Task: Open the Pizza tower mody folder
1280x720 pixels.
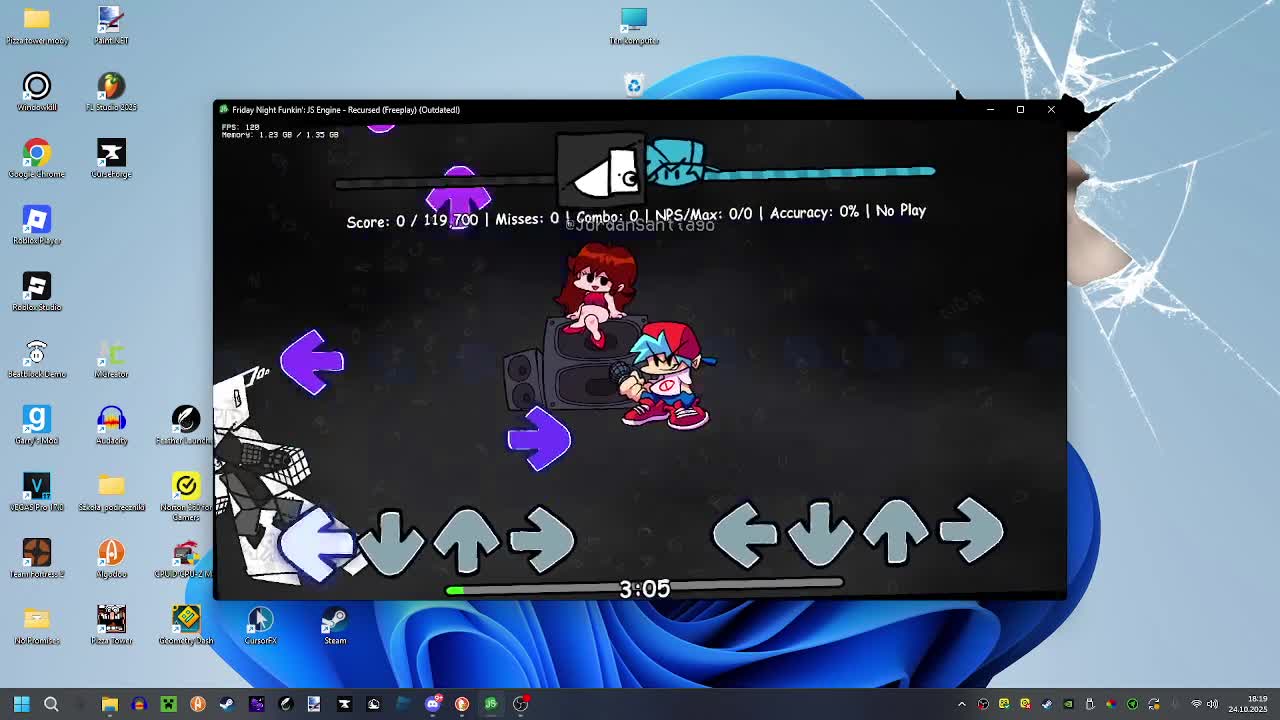Action: (37, 25)
